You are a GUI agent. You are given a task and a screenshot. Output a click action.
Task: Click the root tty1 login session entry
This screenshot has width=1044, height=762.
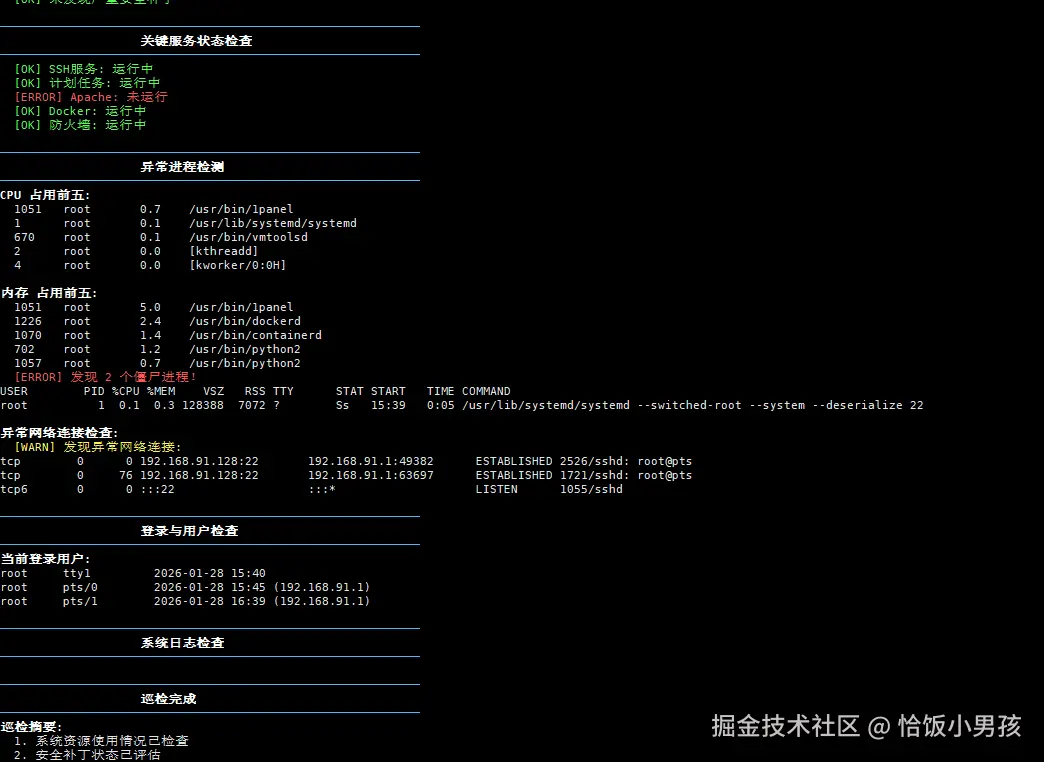(120, 573)
